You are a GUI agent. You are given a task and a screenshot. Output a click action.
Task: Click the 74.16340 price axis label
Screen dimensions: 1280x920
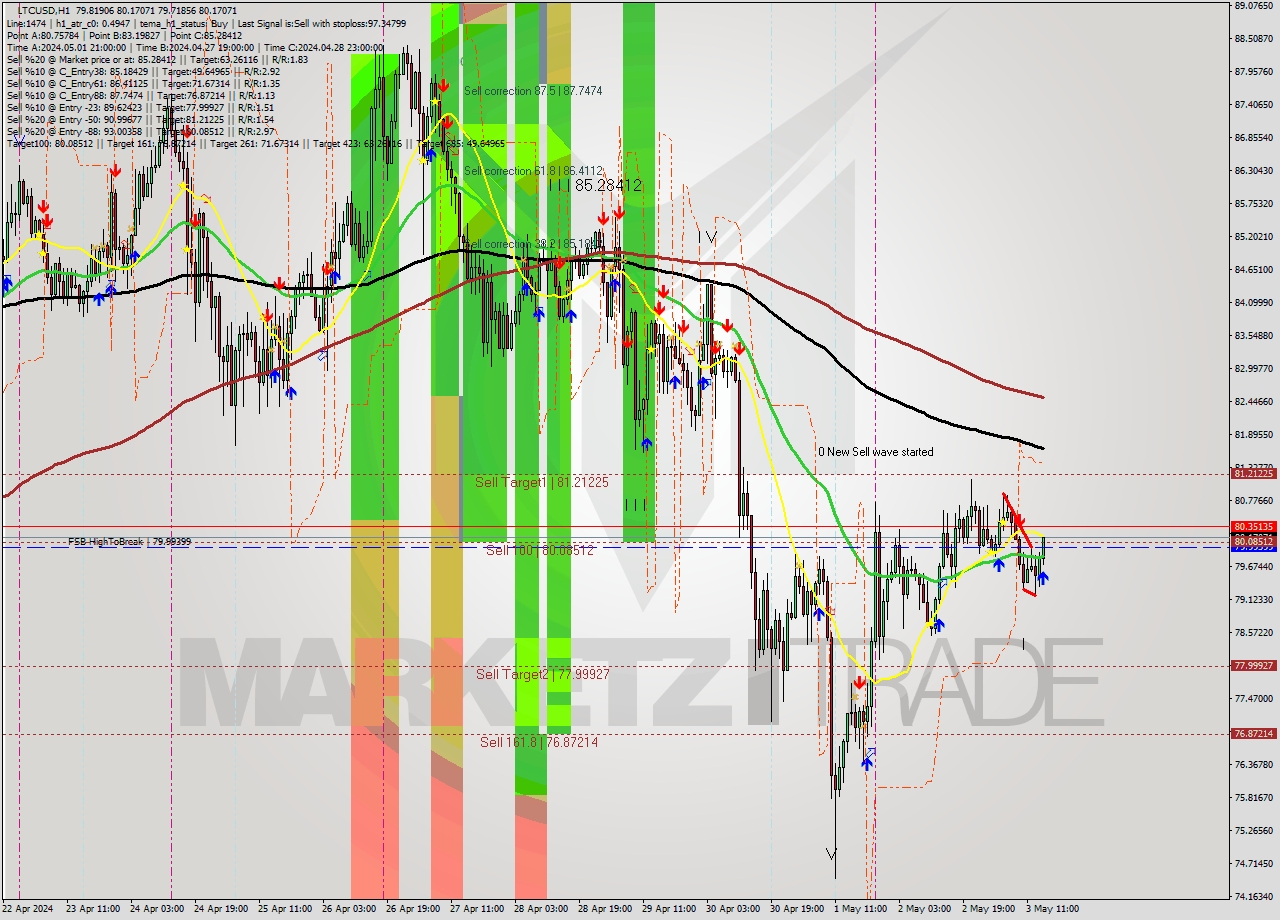(x=1253, y=897)
